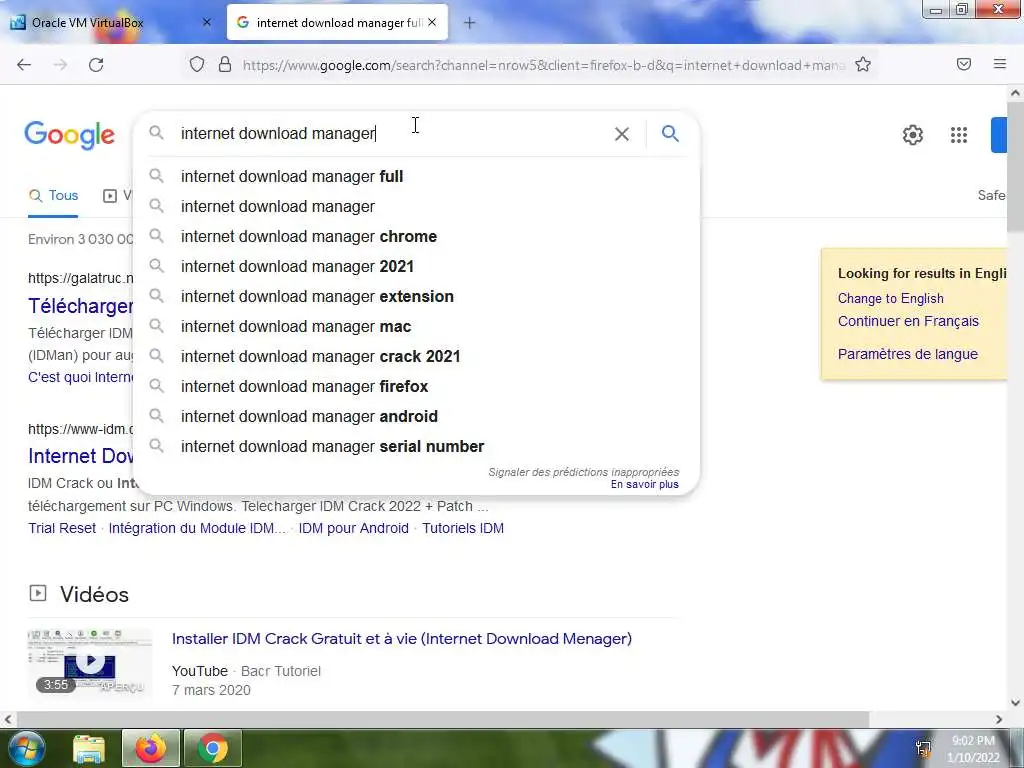Click the padlock site info icon
Viewport: 1024px width, 768px height.
tap(225, 65)
